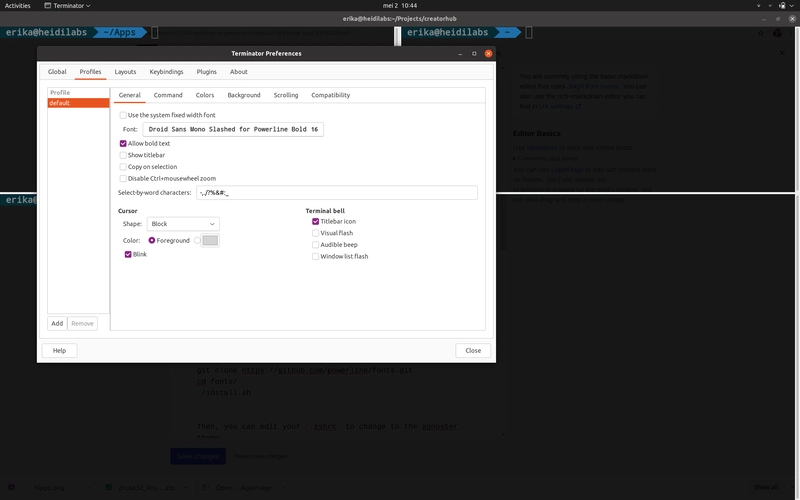
Task: Open the cursor color swatch picker
Action: pos(210,240)
